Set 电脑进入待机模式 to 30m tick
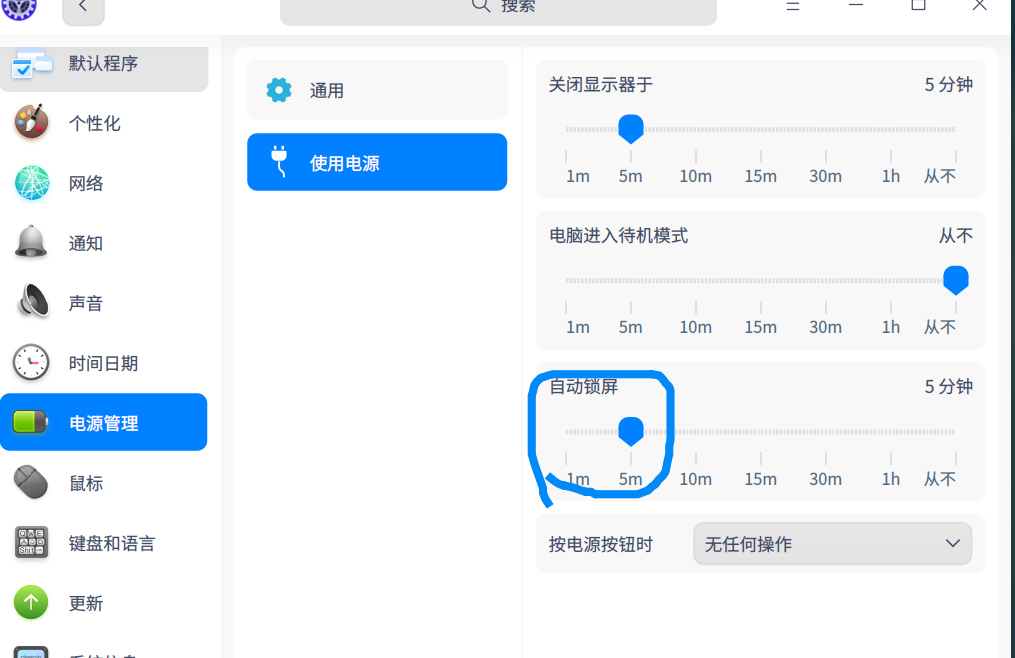 (x=826, y=307)
